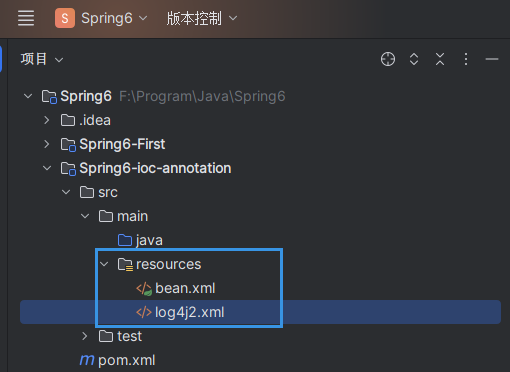Select the java folder name
The width and height of the screenshot is (510, 372).
(149, 241)
